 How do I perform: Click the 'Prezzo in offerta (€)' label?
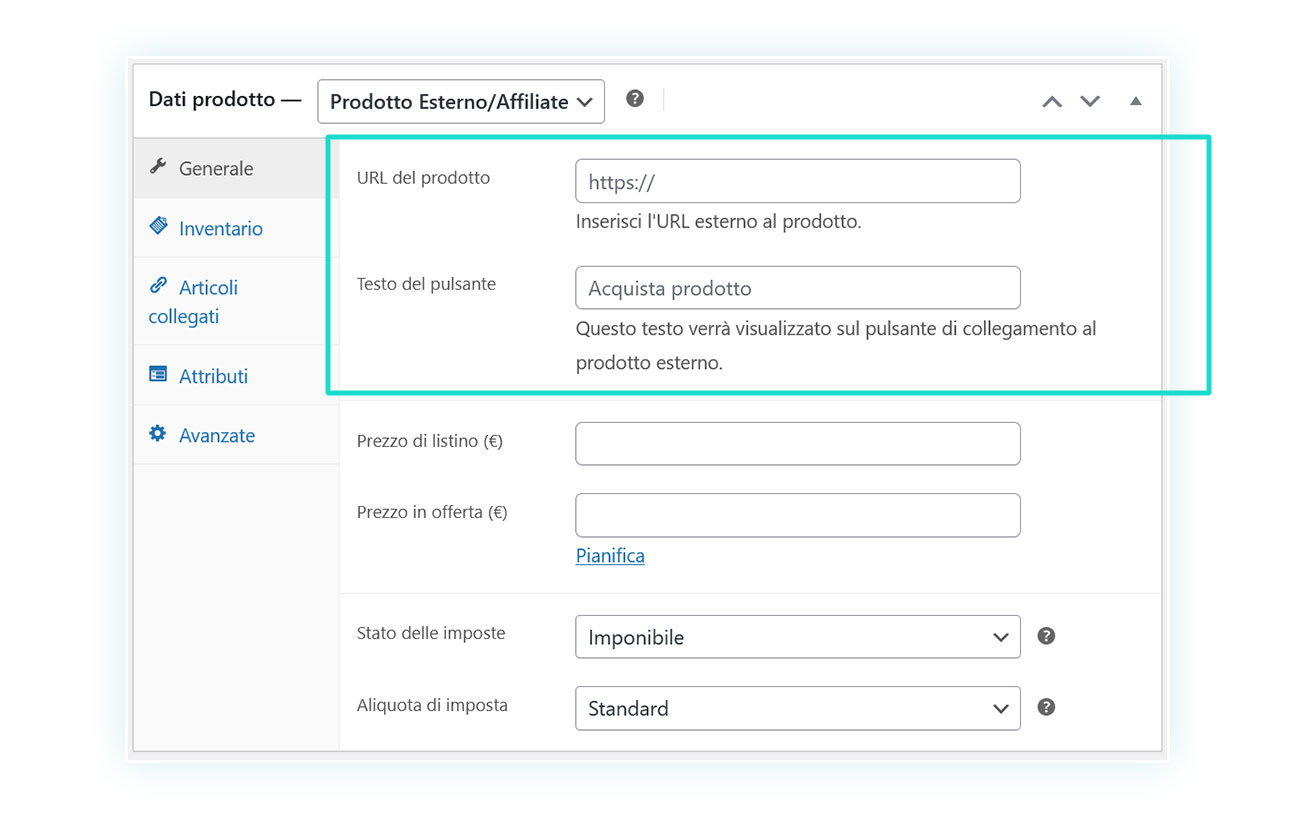click(x=432, y=512)
